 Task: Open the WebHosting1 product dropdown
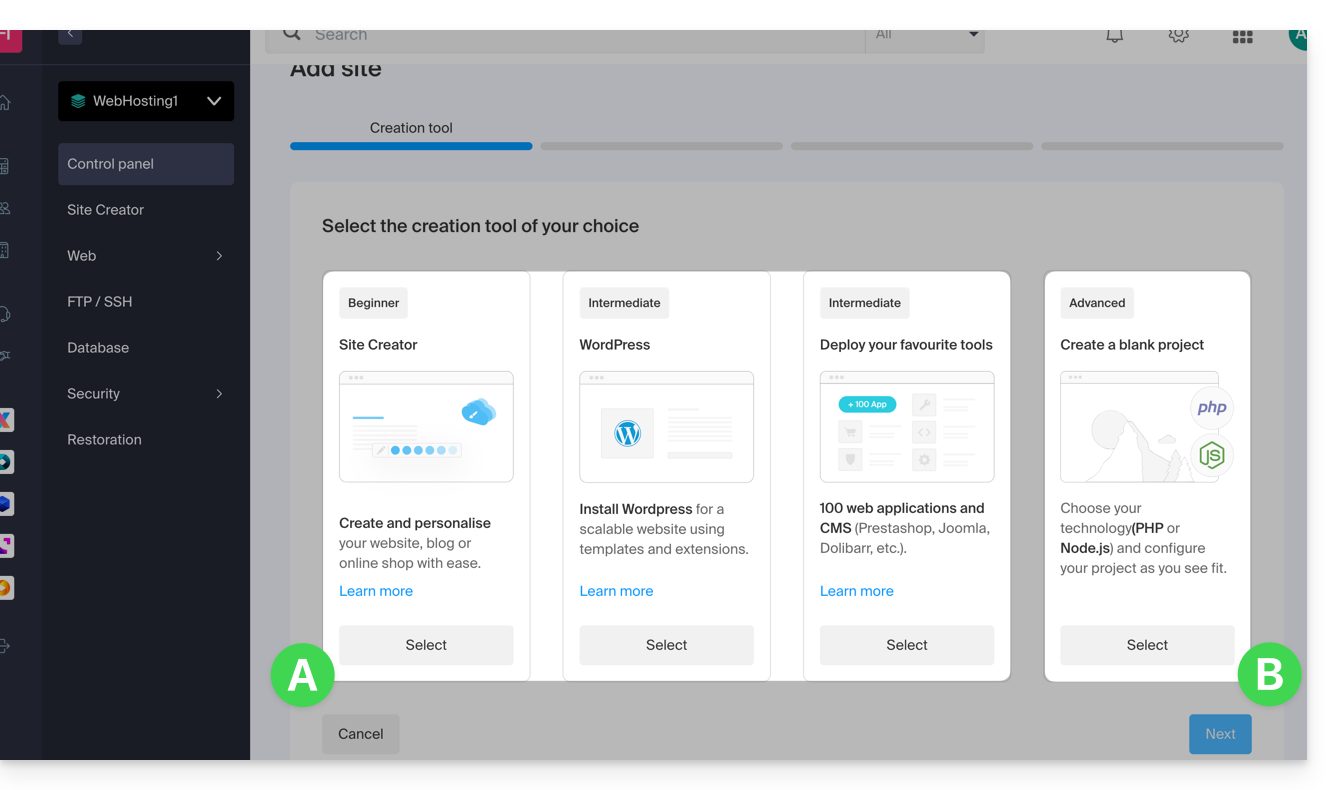click(x=146, y=101)
